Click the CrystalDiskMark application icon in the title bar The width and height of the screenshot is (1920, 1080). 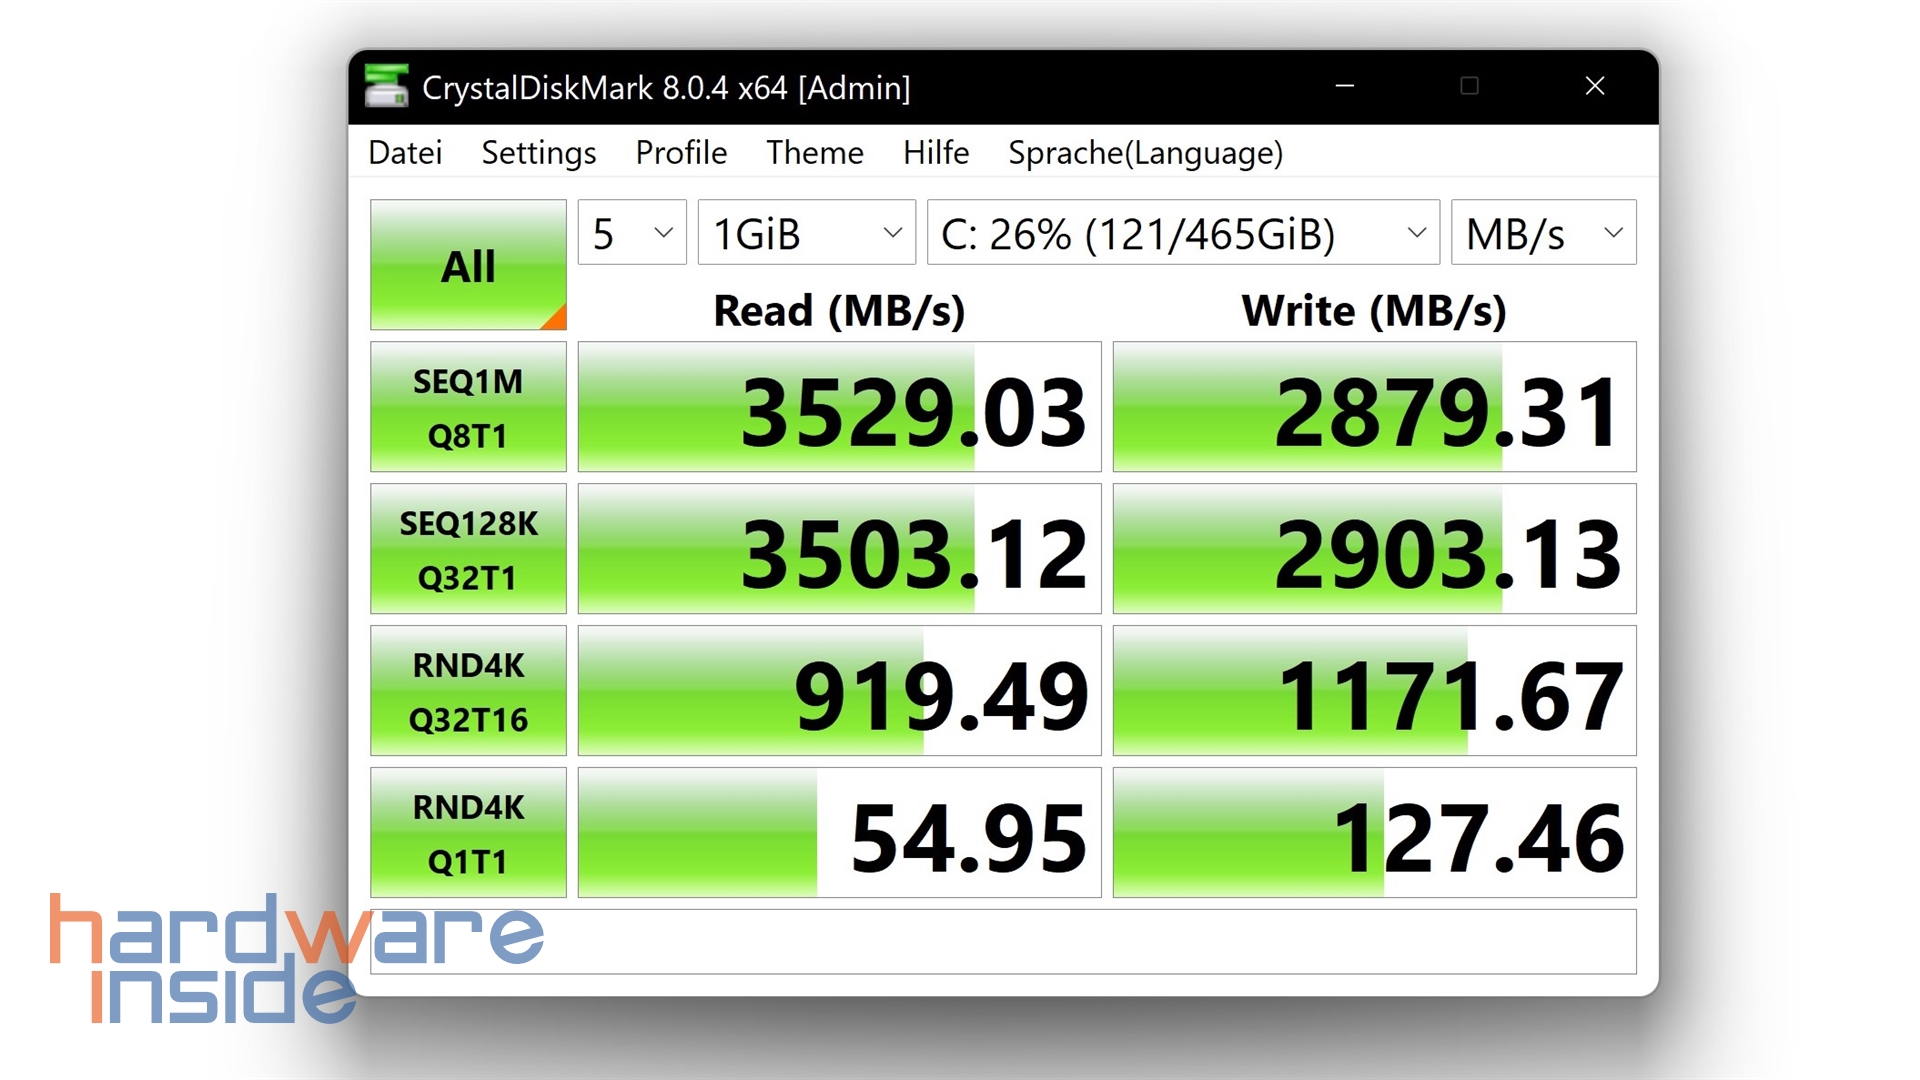pos(388,86)
